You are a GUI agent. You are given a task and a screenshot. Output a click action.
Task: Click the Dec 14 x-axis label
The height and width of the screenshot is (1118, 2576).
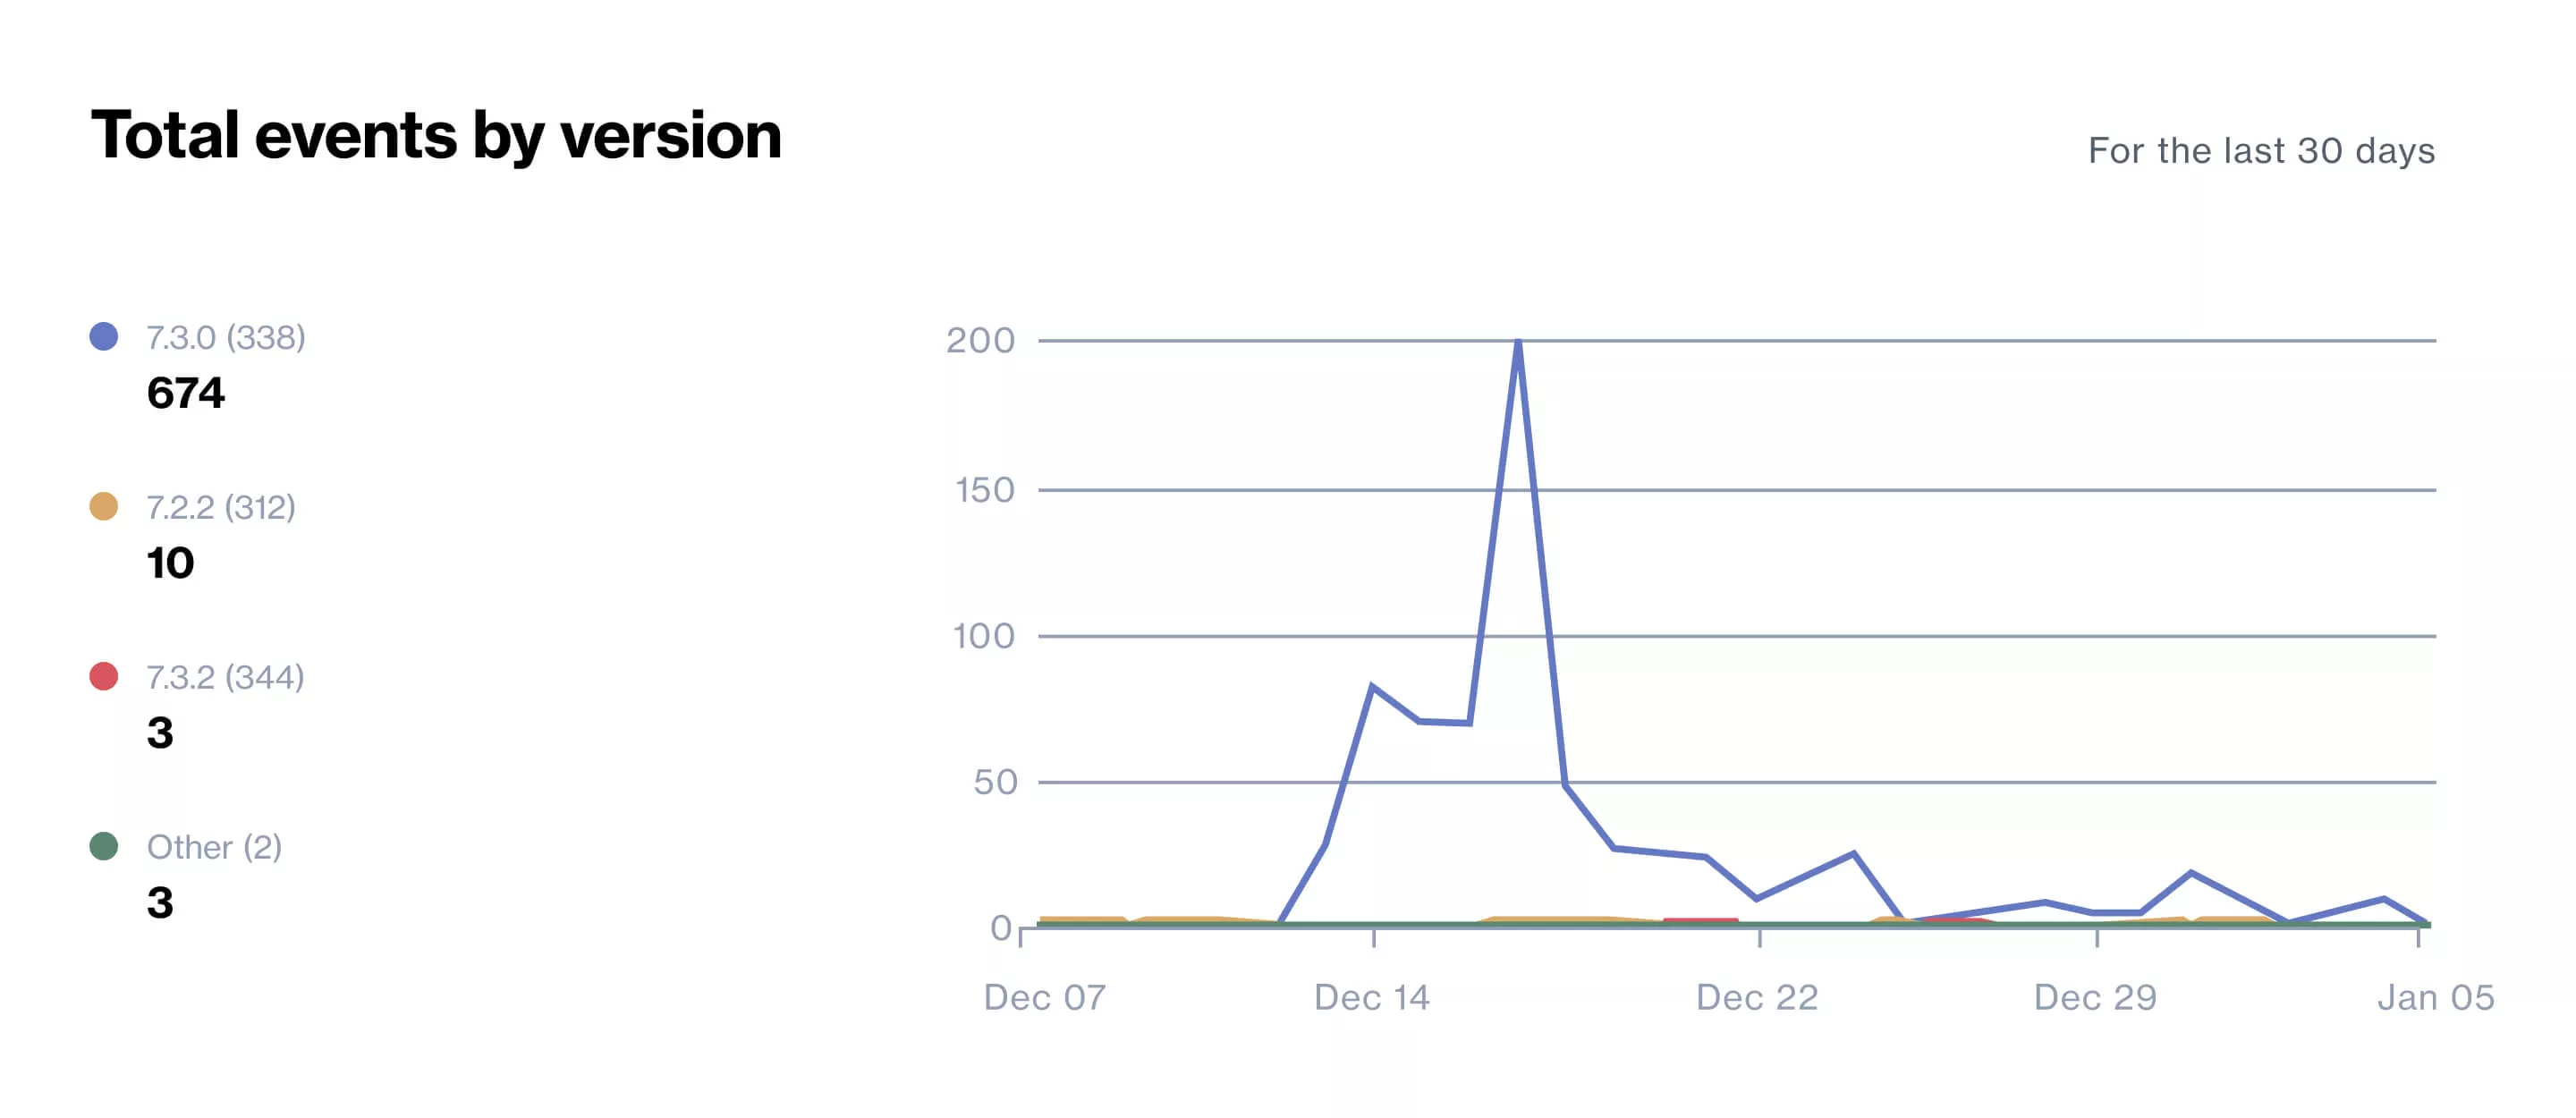1372,997
